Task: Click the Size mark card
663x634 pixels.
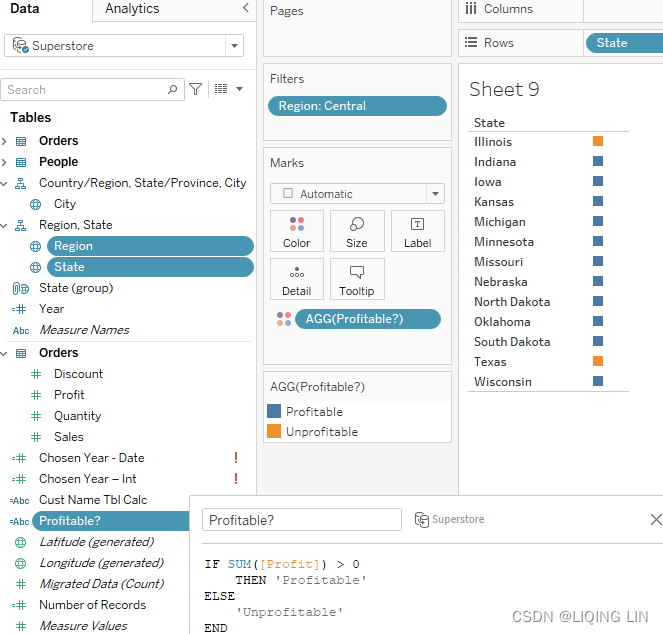Action: click(357, 231)
